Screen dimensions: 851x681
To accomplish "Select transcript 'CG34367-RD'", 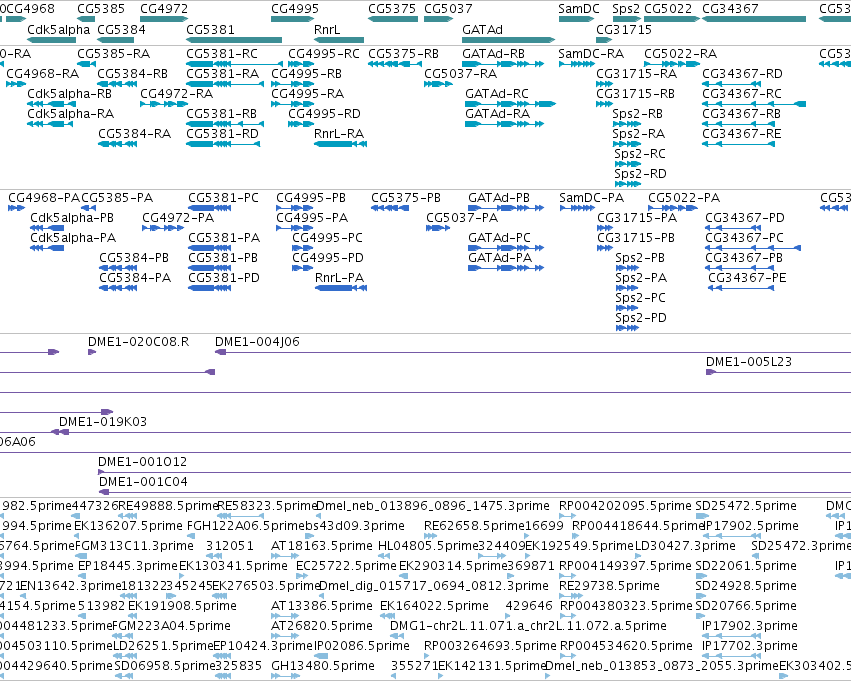I will pos(742,74).
